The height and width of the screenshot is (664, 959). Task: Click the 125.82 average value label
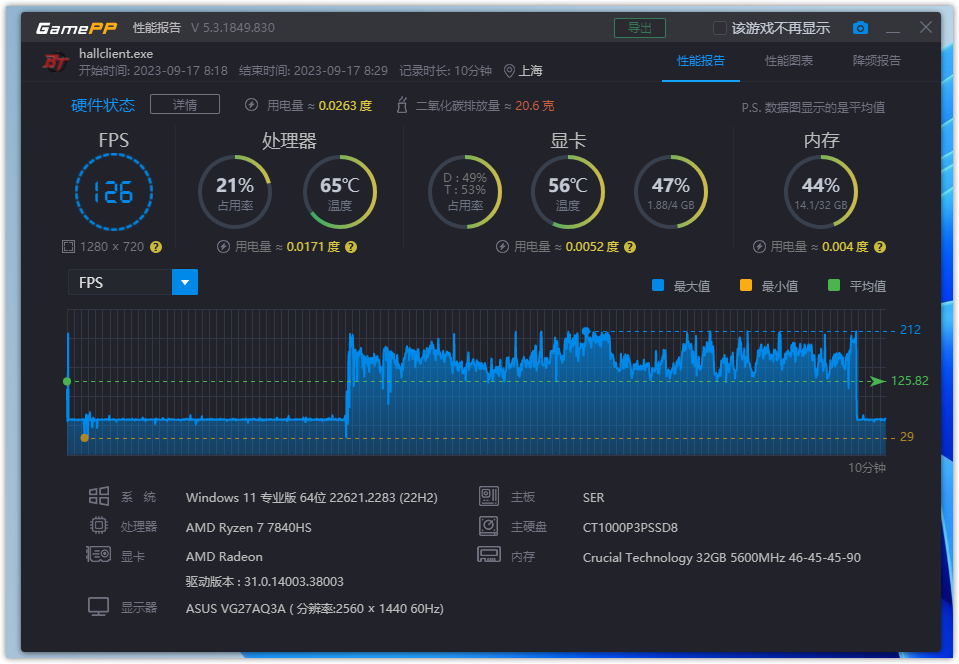[909, 381]
